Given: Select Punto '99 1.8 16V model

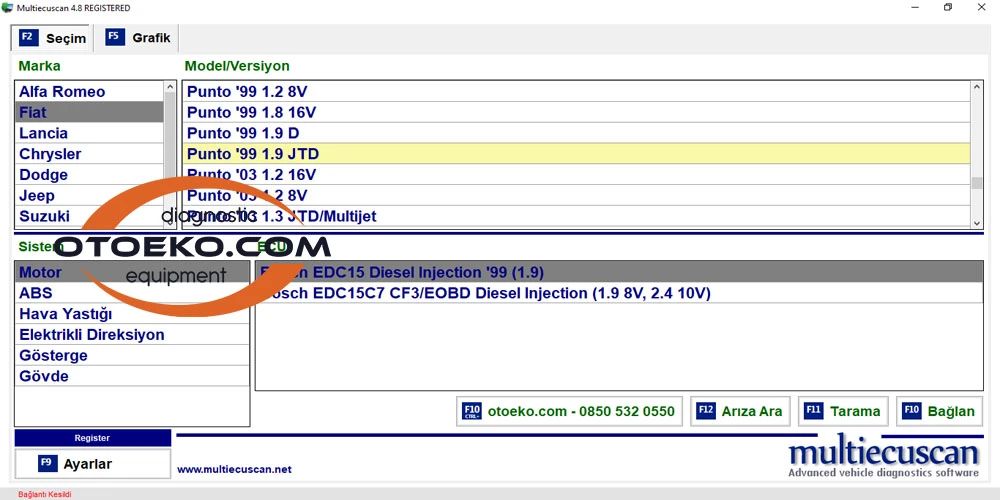Looking at the screenshot, I should 577,112.
